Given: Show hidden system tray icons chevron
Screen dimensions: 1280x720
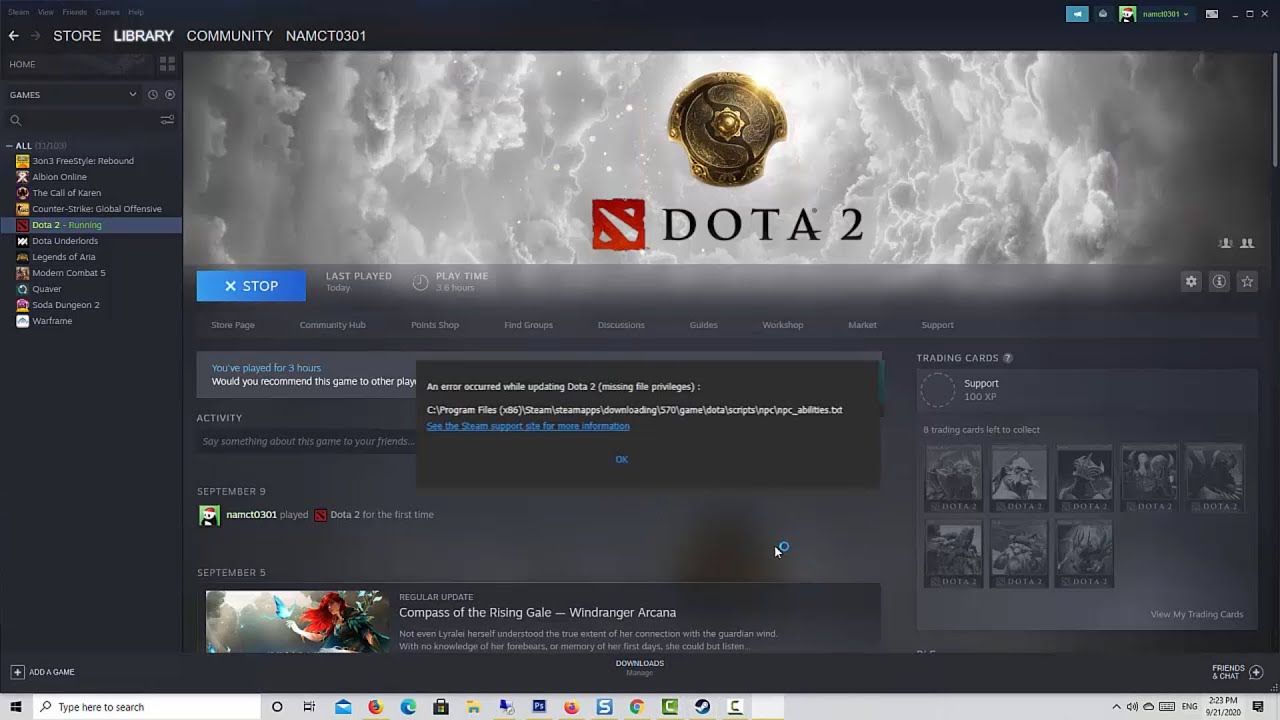Looking at the screenshot, I should click(x=1117, y=707).
